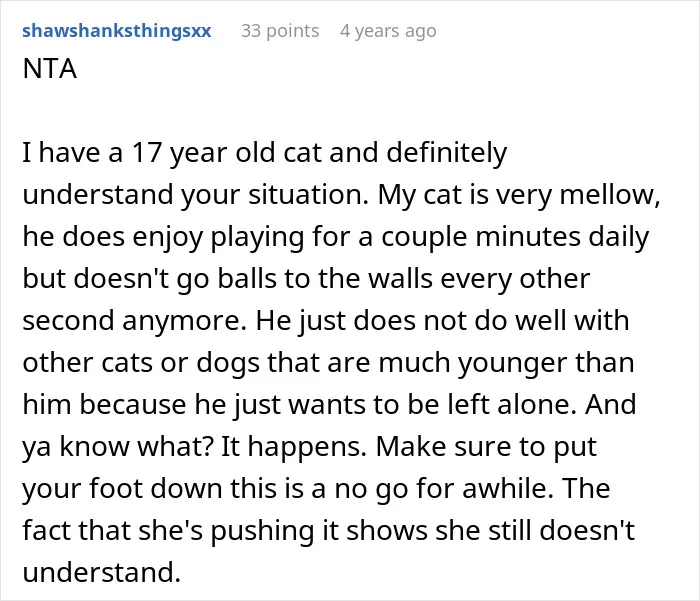Click the phrase "My cat is very mellow"
The image size is (700, 601).
tap(518, 195)
